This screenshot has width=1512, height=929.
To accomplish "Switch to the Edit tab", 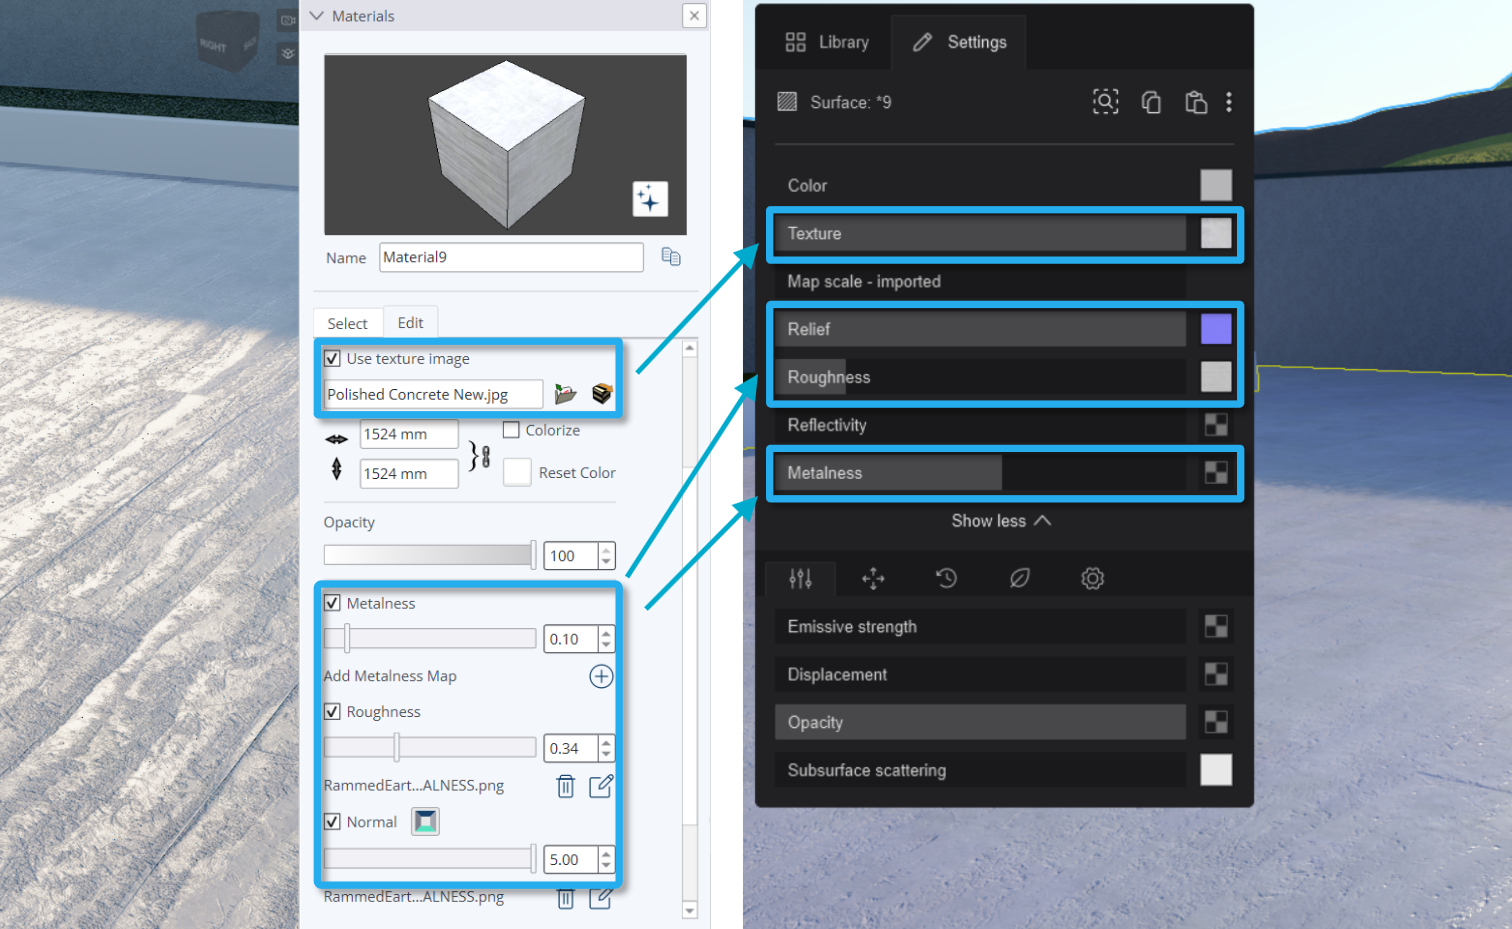I will click(410, 323).
